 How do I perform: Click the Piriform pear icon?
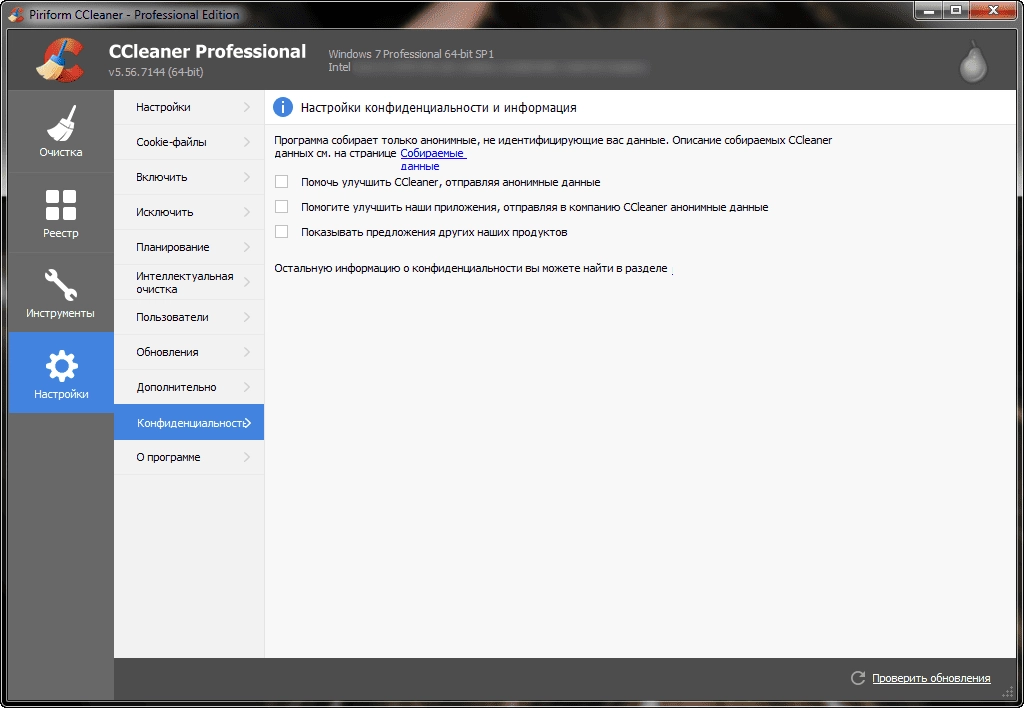[973, 63]
